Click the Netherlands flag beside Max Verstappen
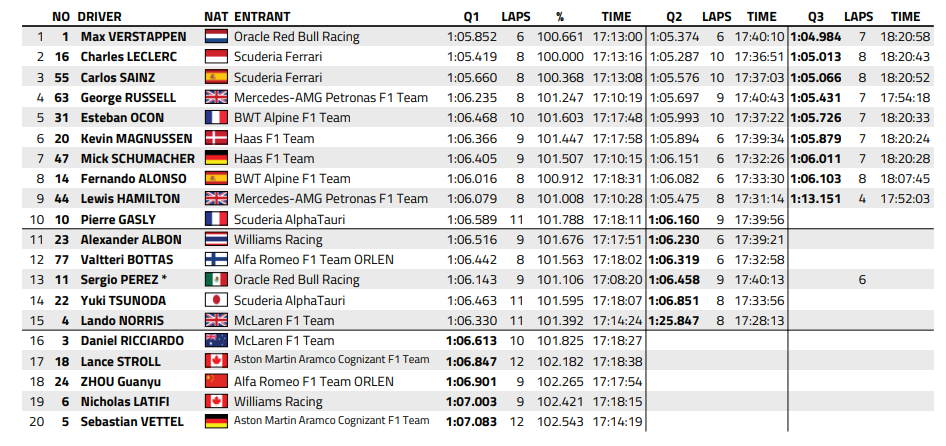The image size is (946, 446). point(216,37)
